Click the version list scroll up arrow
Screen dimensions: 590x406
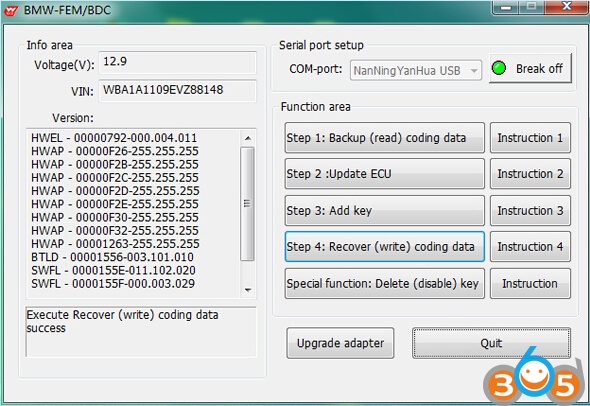click(248, 138)
